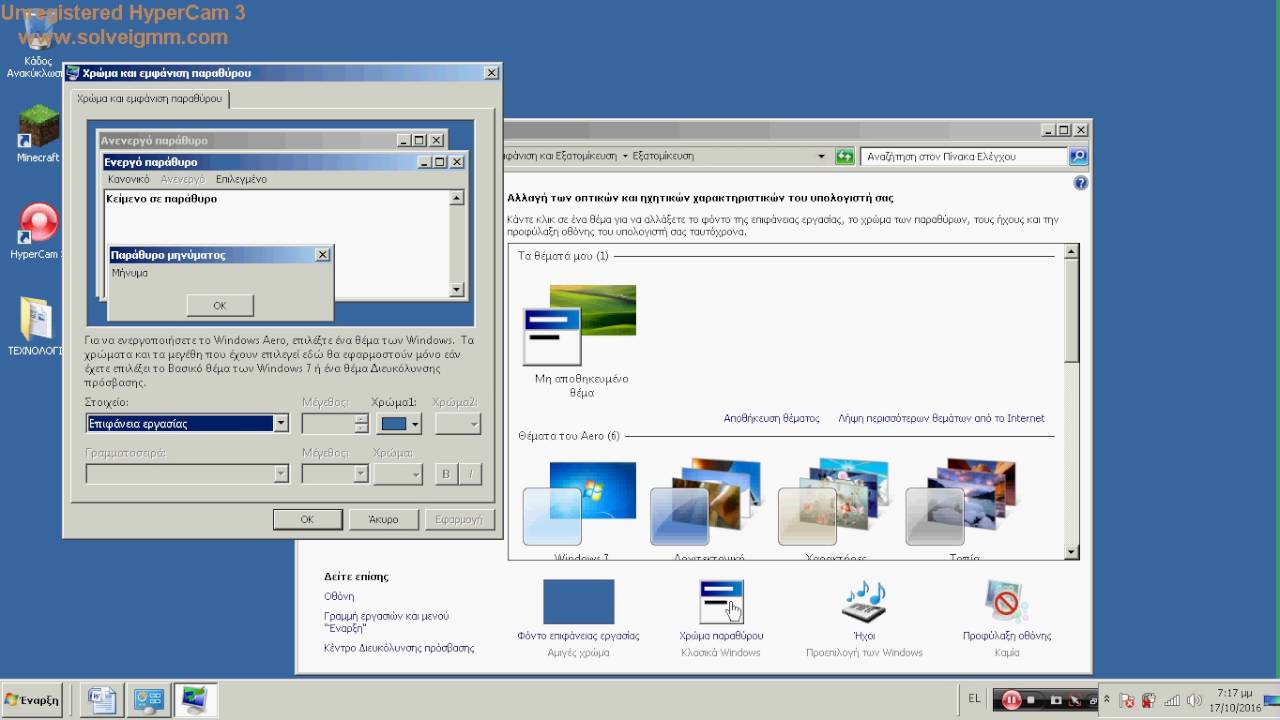Confirm dialog with the OK button
The image size is (1280, 720).
pos(307,519)
